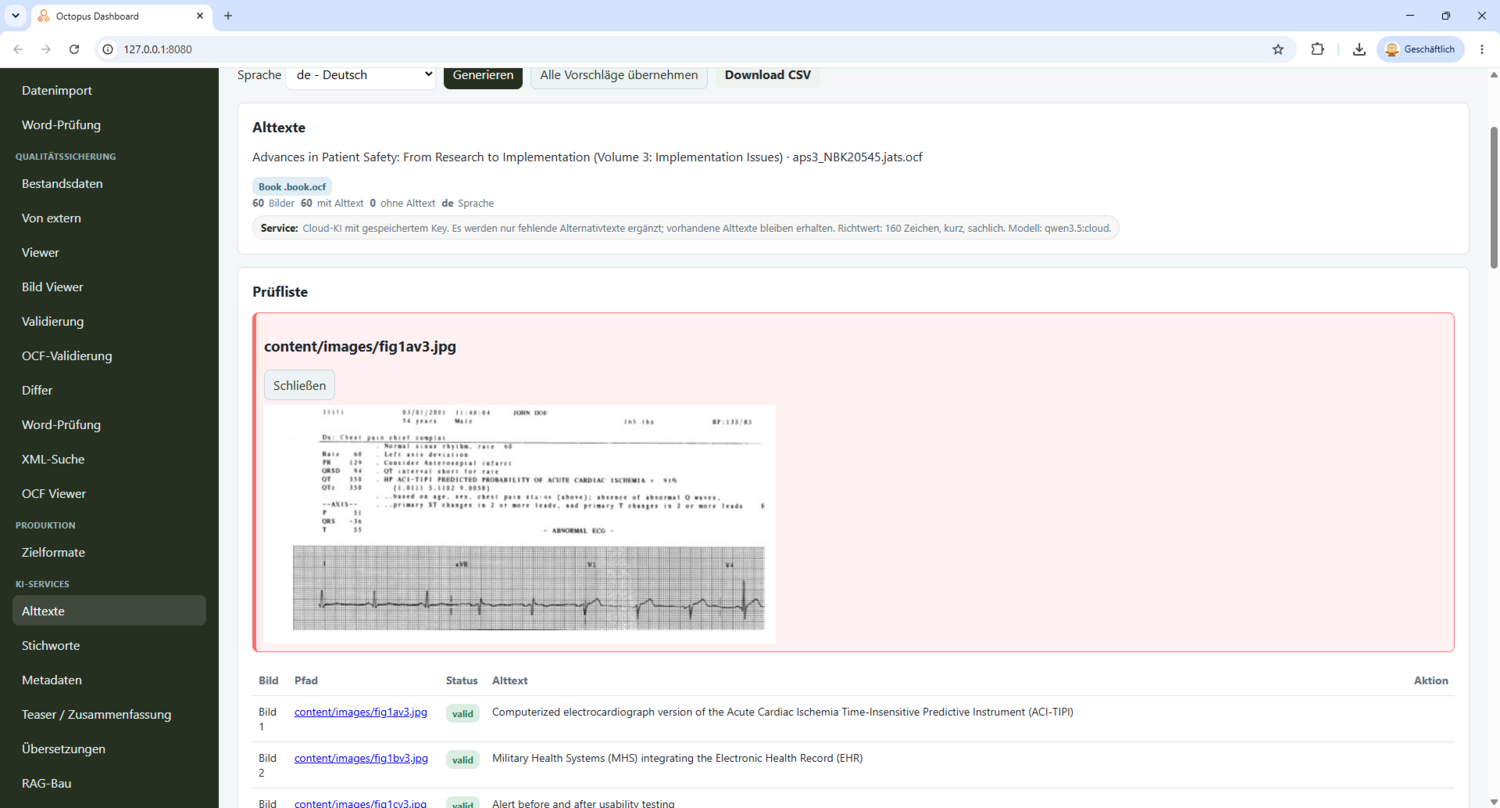The height and width of the screenshot is (808, 1500).
Task: Download the CSV file
Action: [x=768, y=75]
